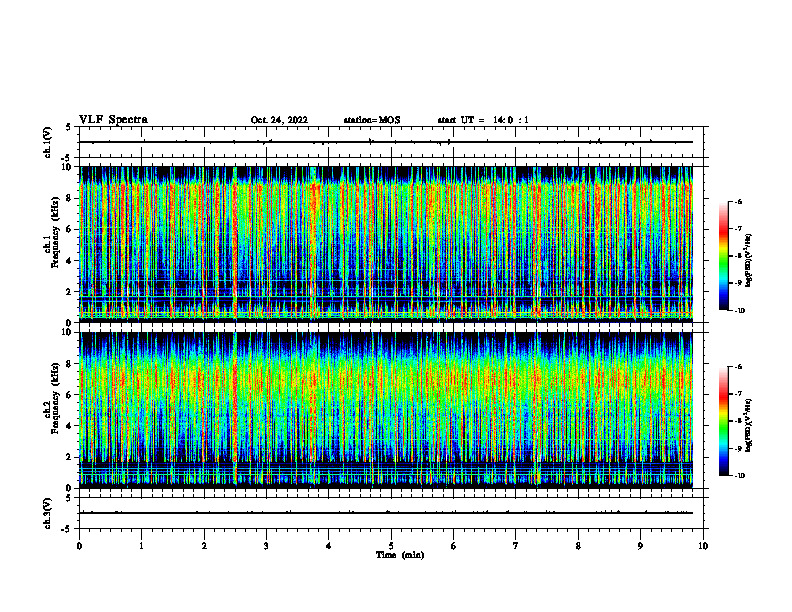Click time axis tick label "8"

point(578,546)
